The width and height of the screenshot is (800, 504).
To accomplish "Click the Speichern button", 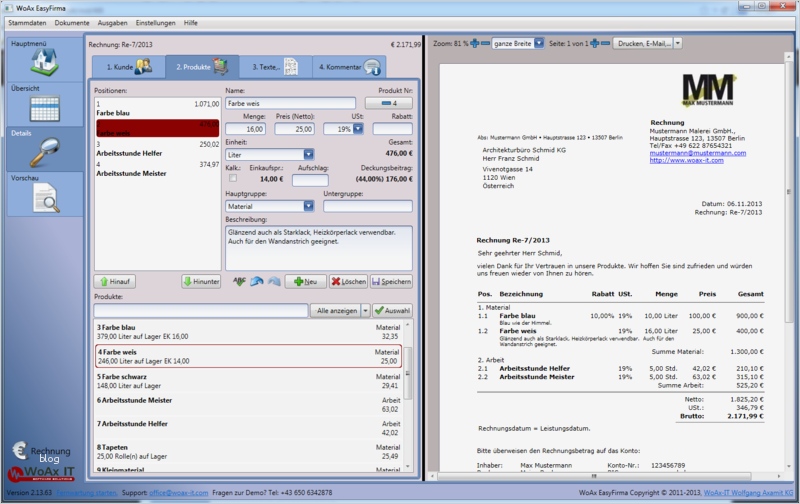I will coord(391,282).
